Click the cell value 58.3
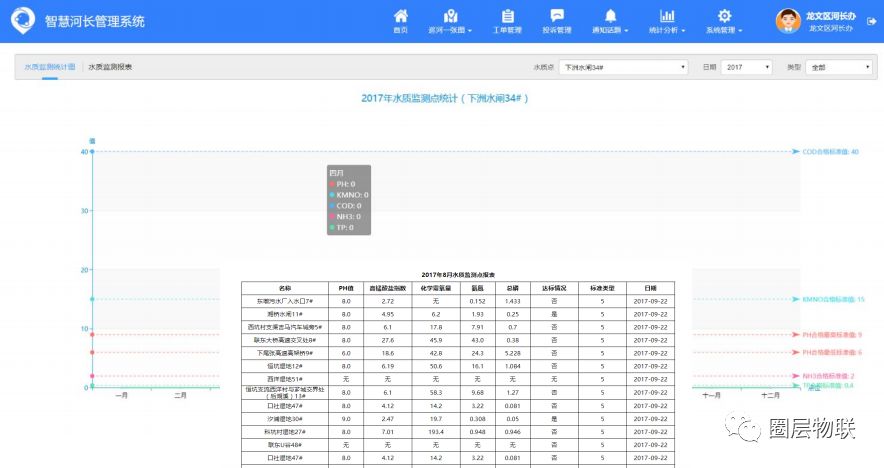This screenshot has height=468, width=884. pyautogui.click(x=436, y=392)
